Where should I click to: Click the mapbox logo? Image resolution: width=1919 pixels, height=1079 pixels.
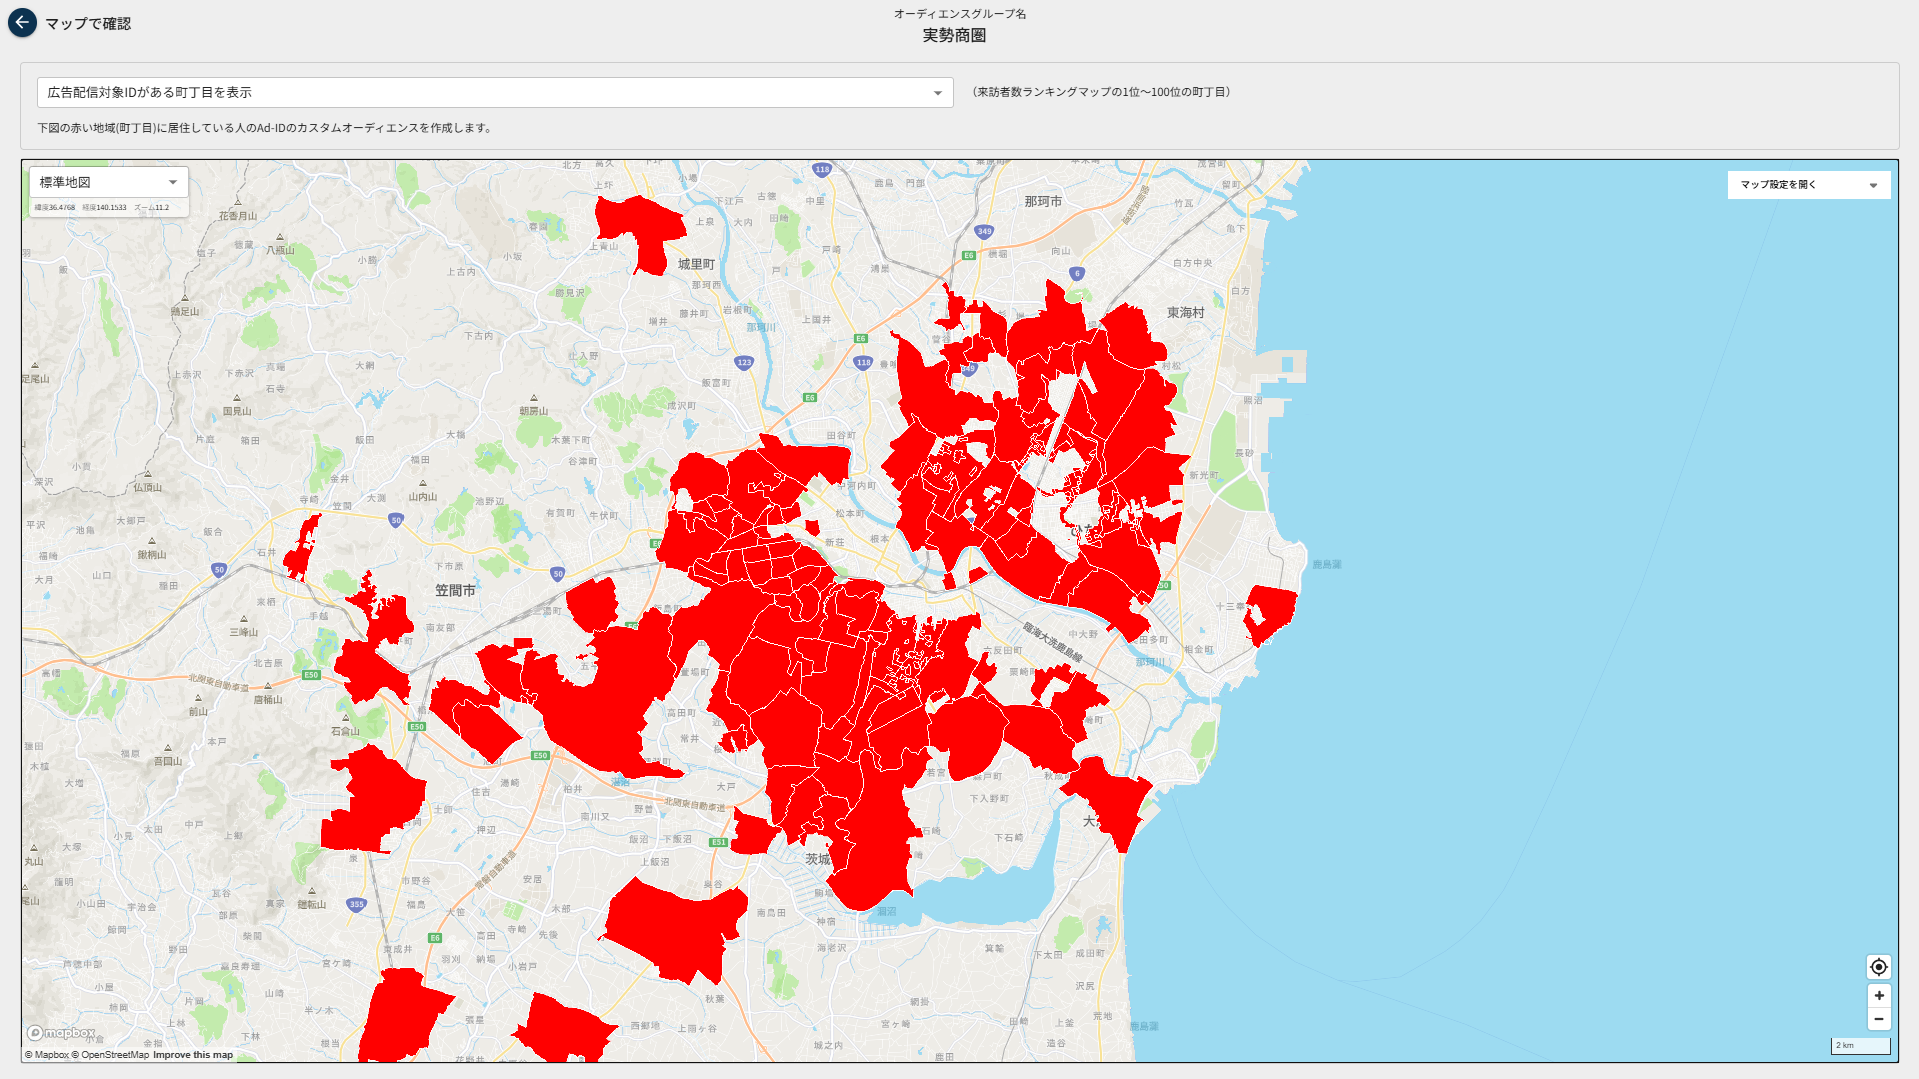pos(61,1033)
